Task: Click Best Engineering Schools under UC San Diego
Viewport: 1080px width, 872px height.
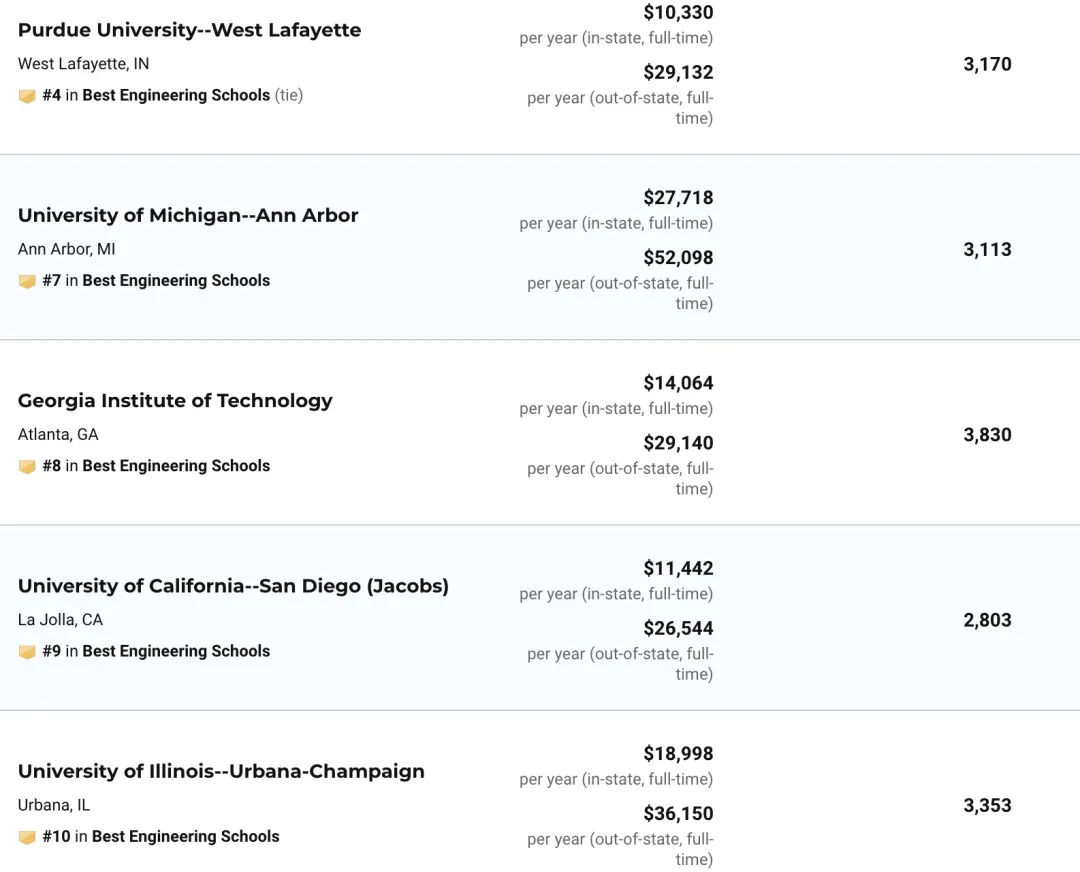Action: click(x=176, y=651)
